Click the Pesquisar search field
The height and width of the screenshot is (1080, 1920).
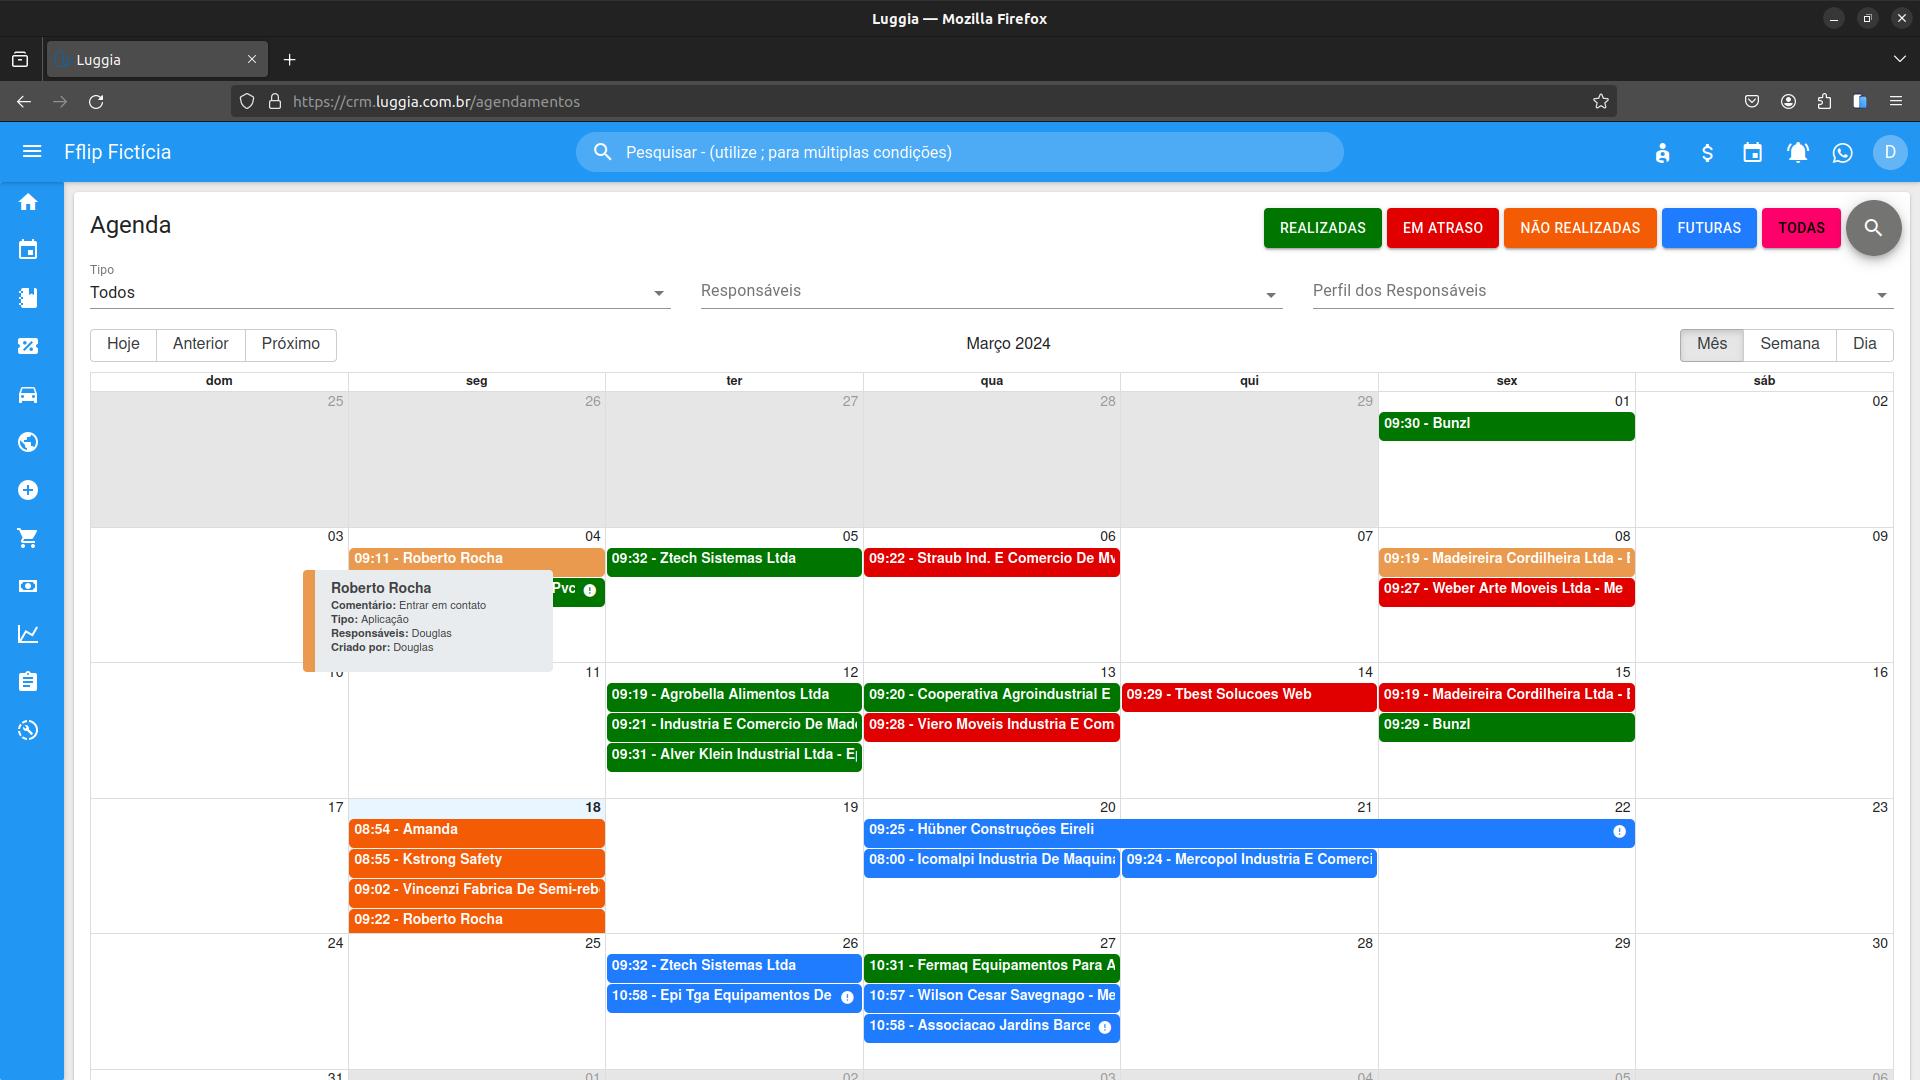tap(960, 152)
